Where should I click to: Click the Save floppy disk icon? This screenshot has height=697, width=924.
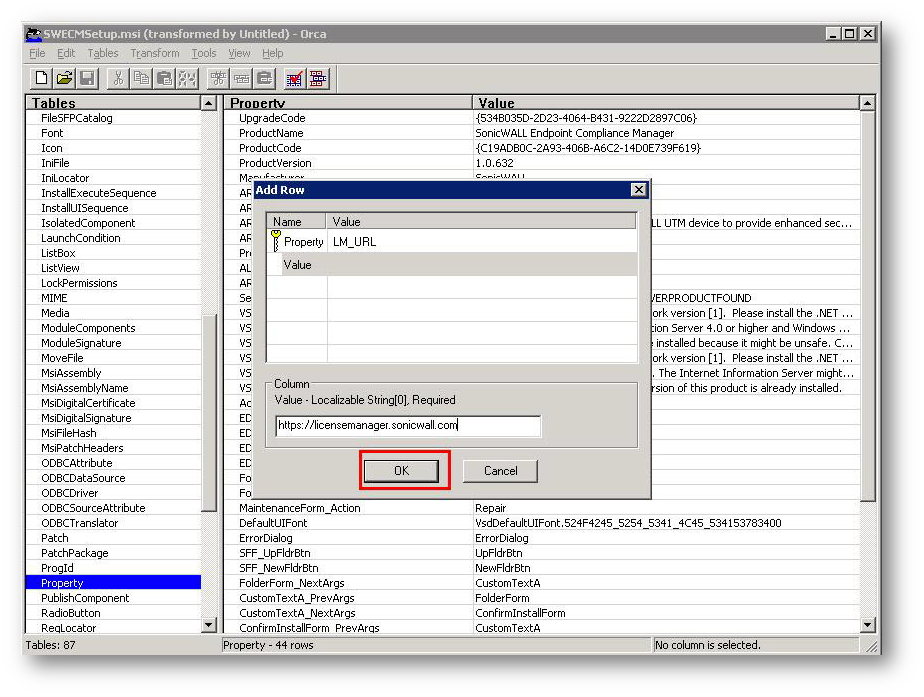(x=87, y=78)
